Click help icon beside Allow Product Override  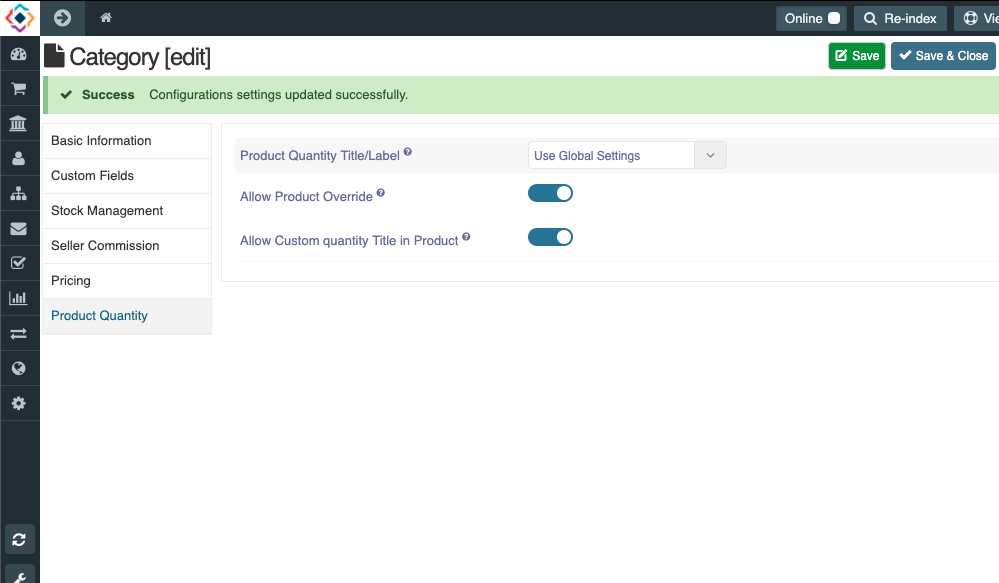[x=380, y=192]
